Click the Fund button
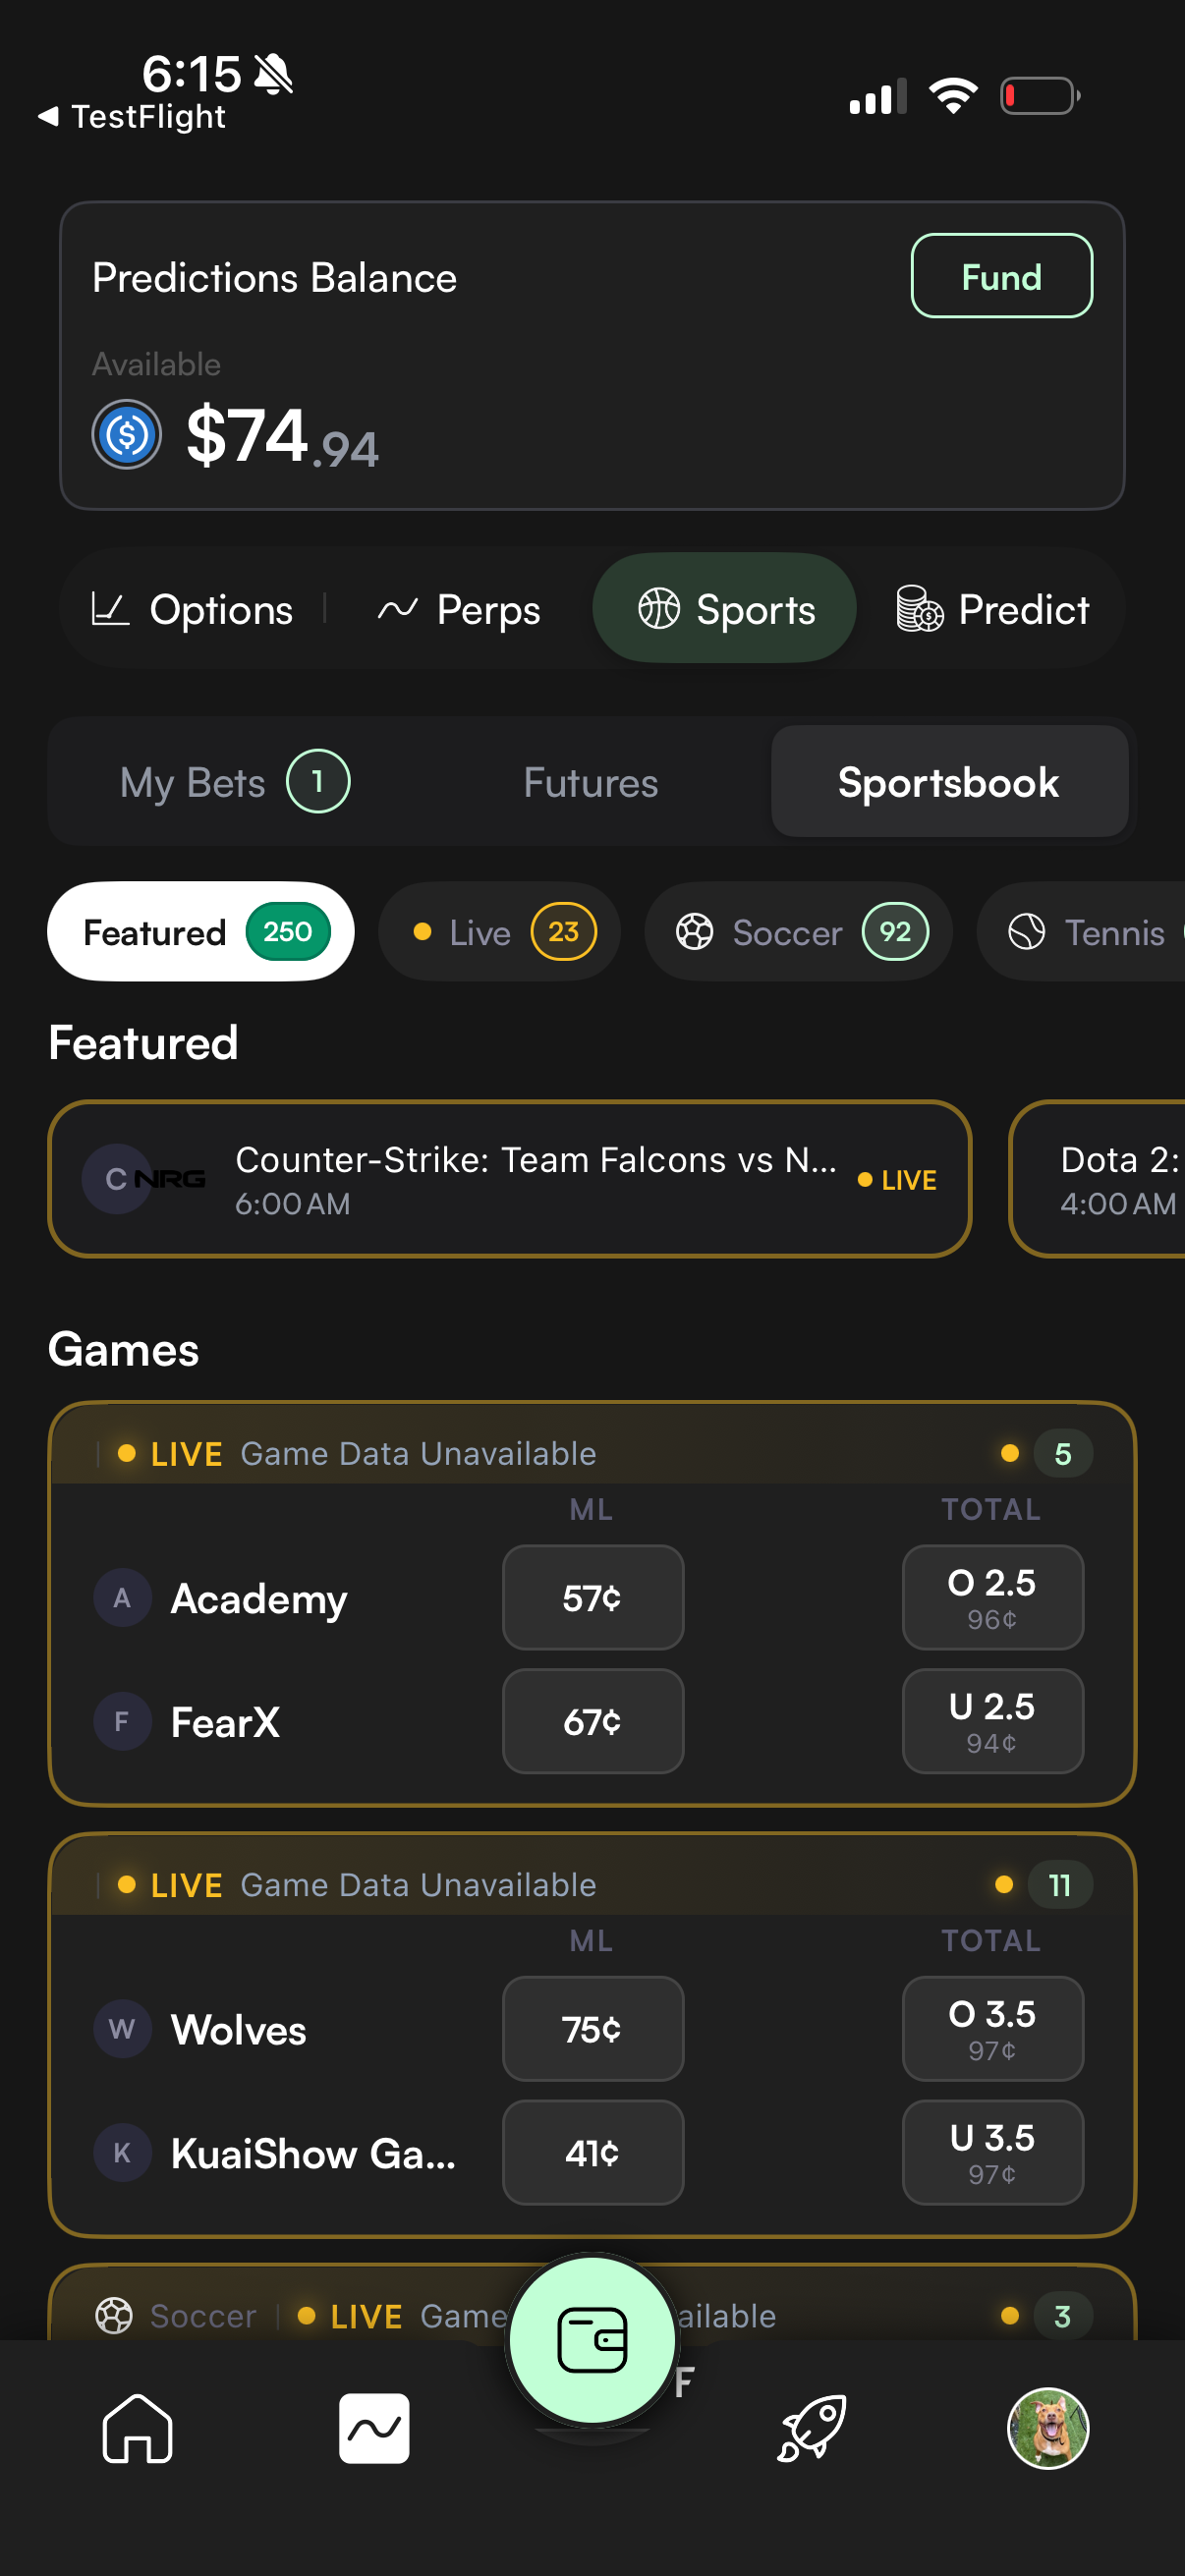 tap(1001, 276)
